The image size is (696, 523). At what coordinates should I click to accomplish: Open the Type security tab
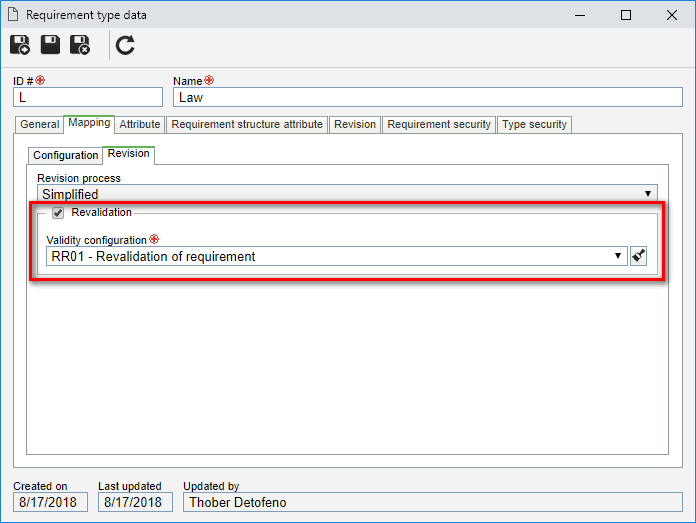click(x=534, y=124)
